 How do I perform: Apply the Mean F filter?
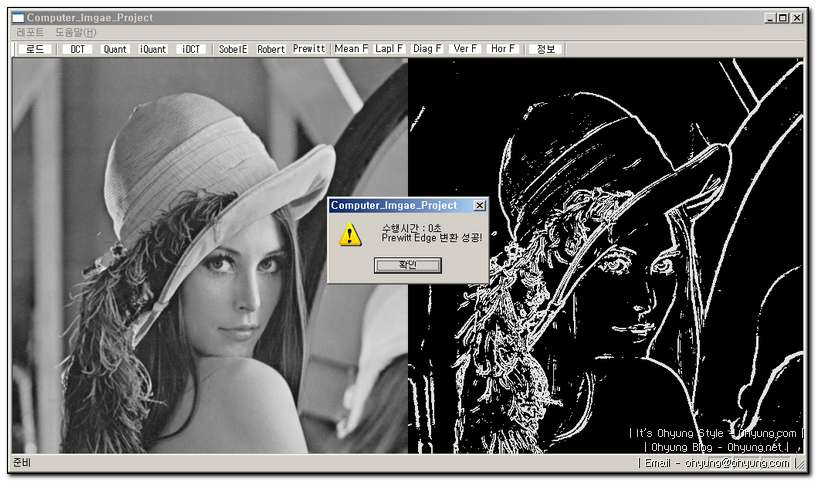click(x=351, y=48)
